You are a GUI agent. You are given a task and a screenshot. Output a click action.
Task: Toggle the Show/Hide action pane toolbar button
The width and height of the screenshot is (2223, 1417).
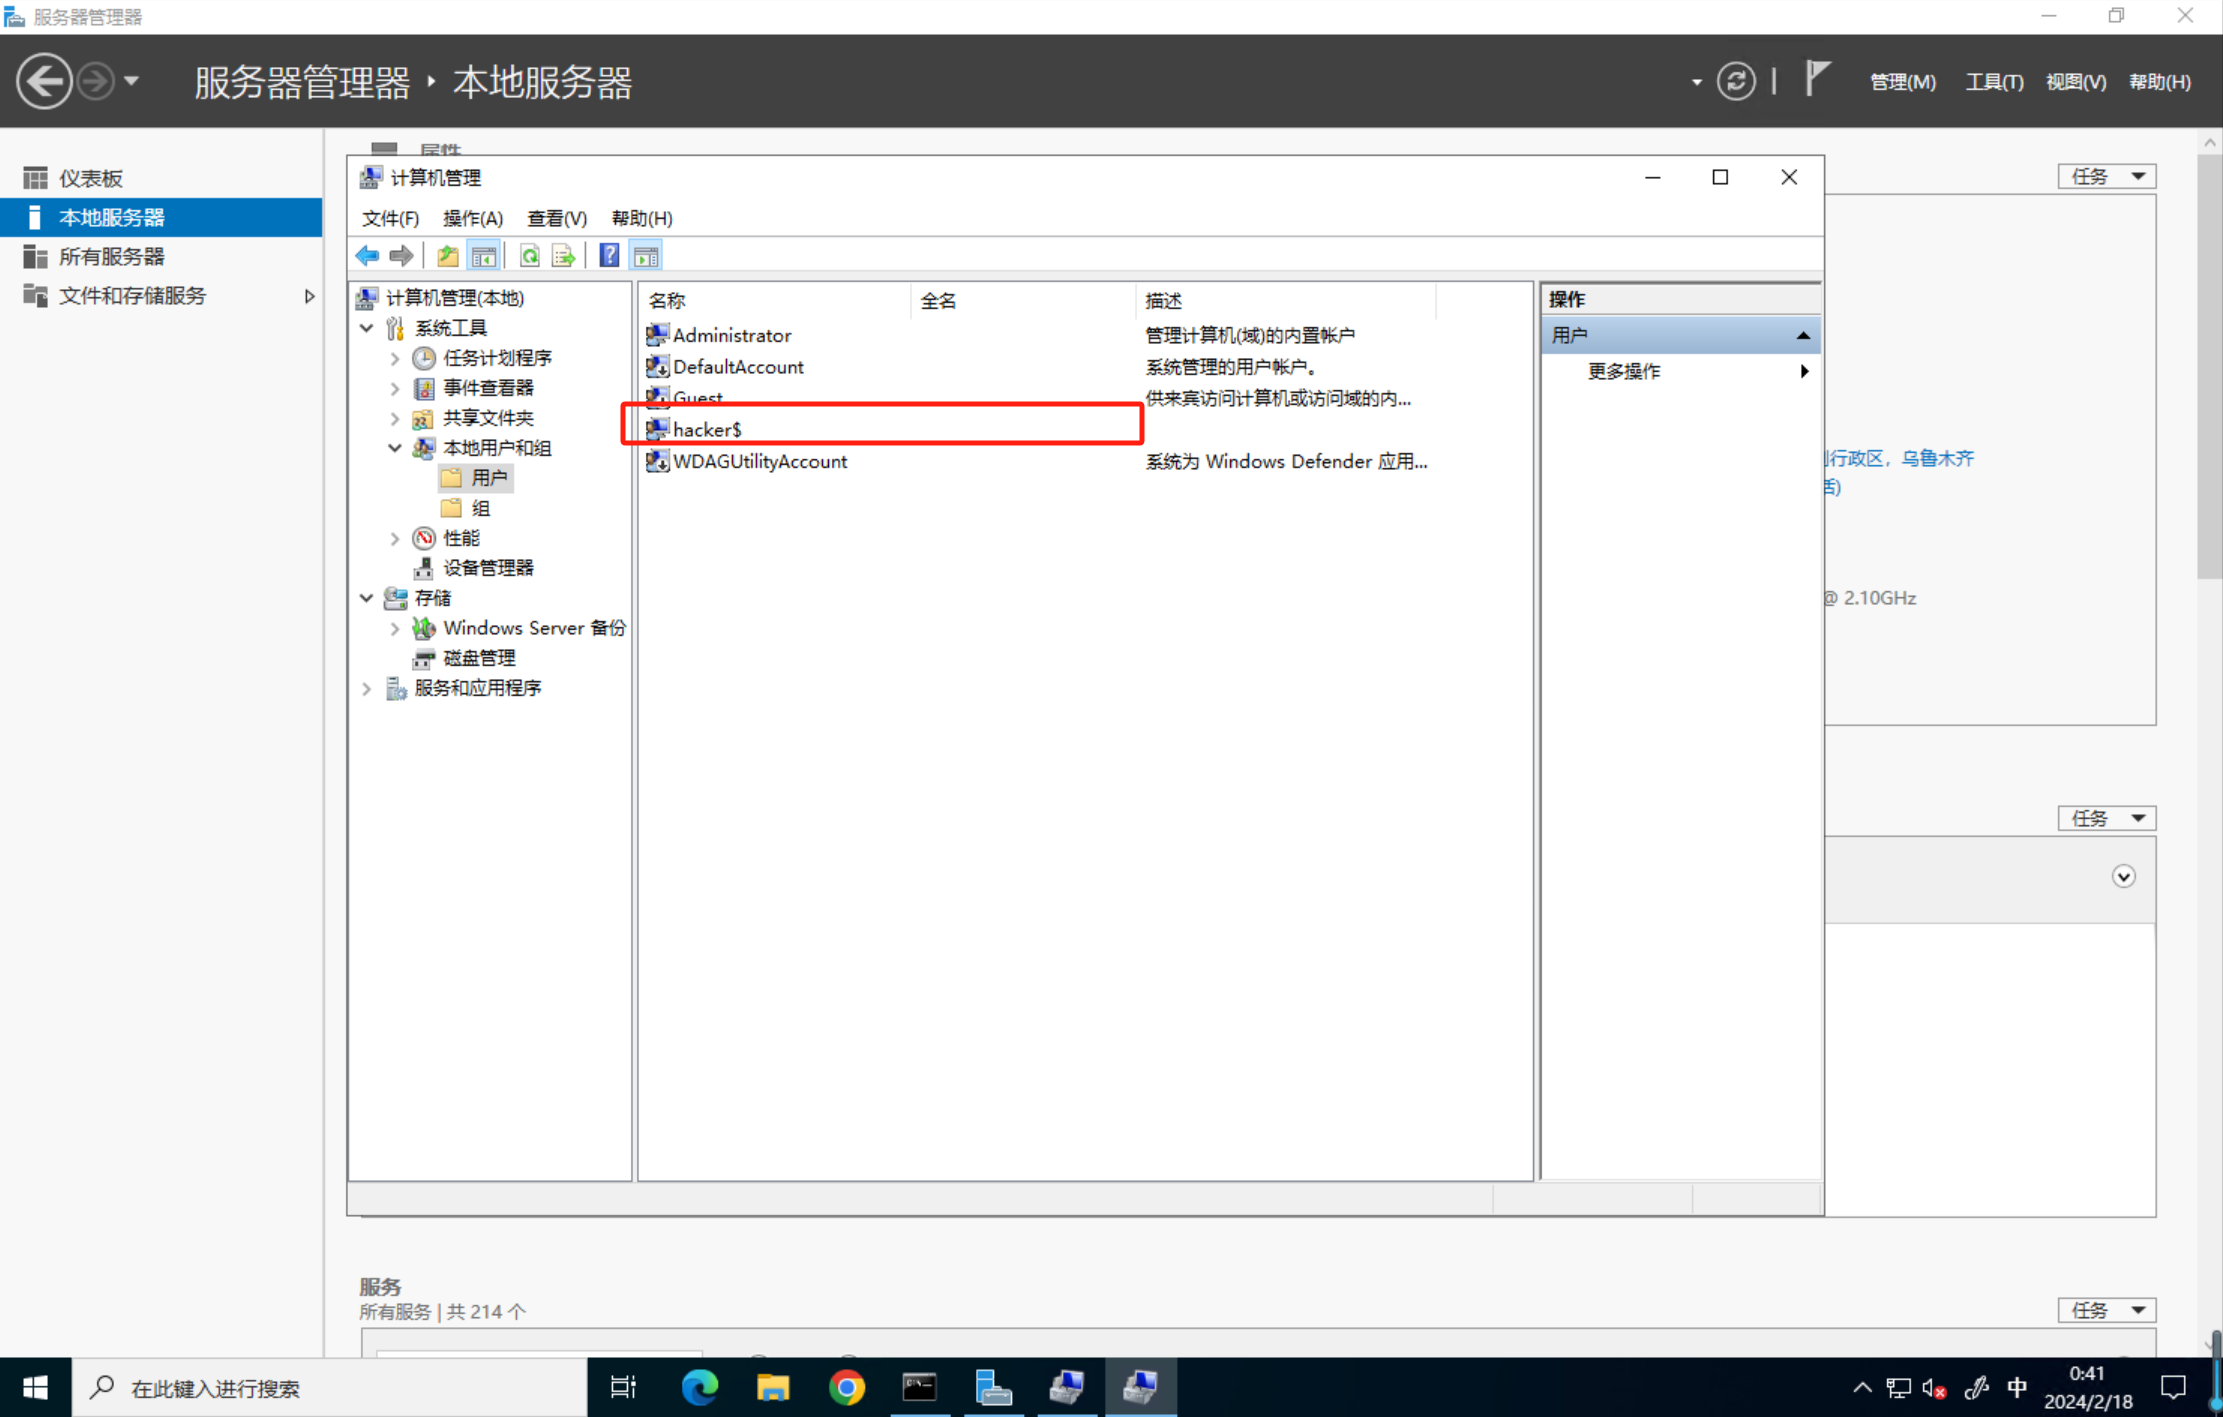(x=646, y=256)
